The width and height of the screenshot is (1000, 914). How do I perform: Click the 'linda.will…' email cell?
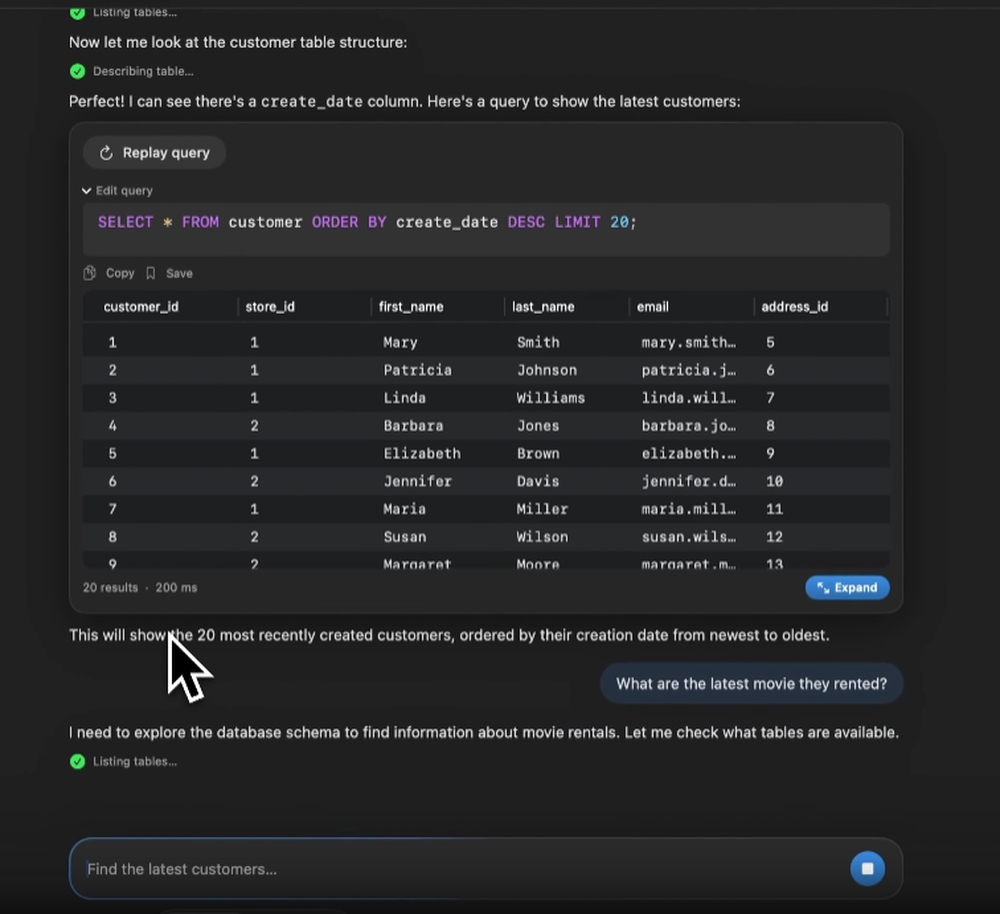688,398
